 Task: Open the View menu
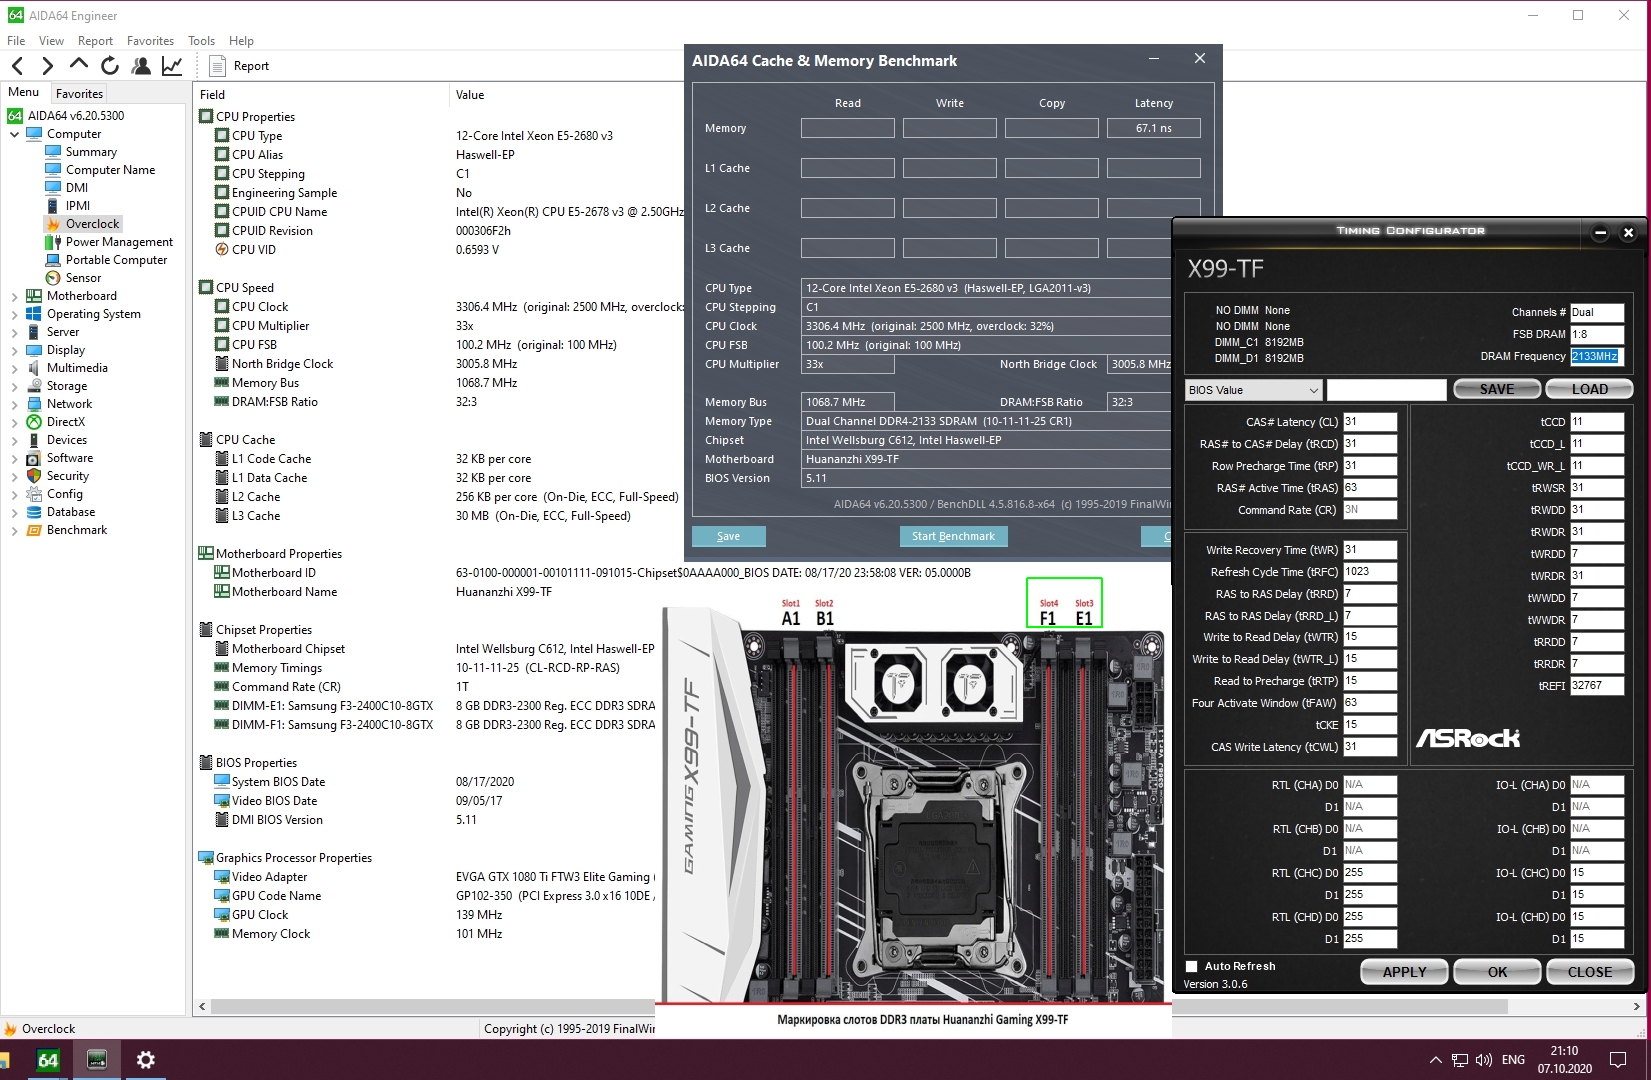pos(51,41)
